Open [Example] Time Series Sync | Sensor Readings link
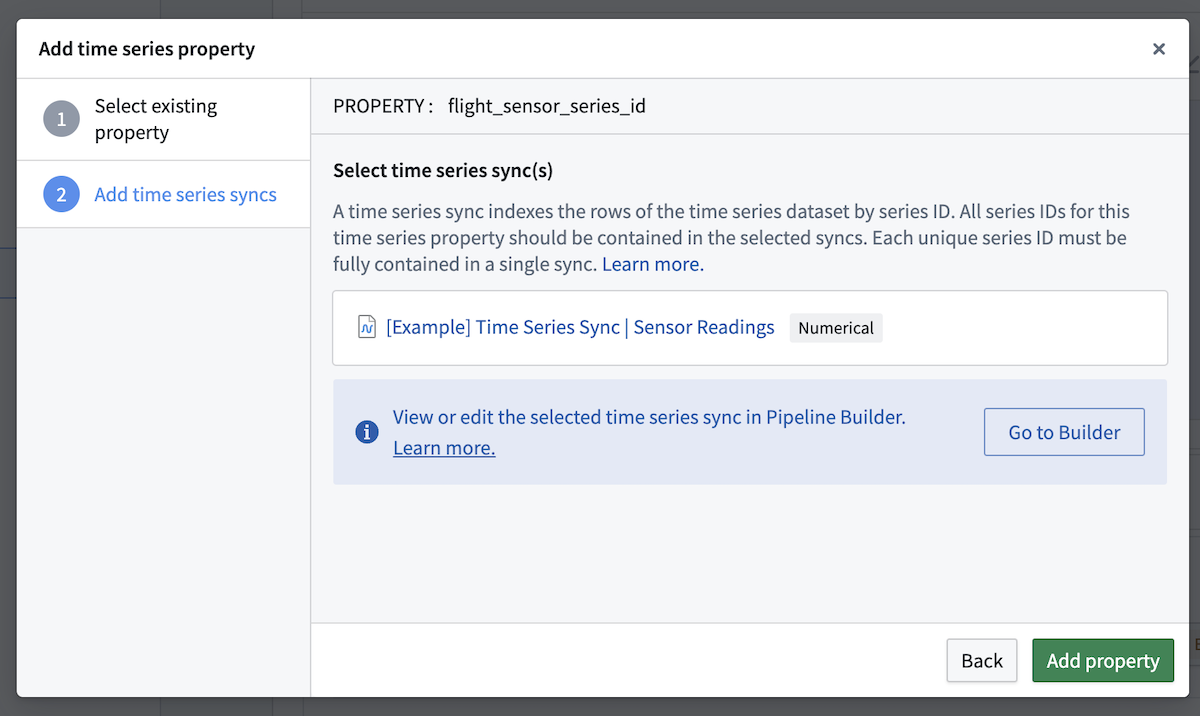The width and height of the screenshot is (1200, 716). point(580,328)
